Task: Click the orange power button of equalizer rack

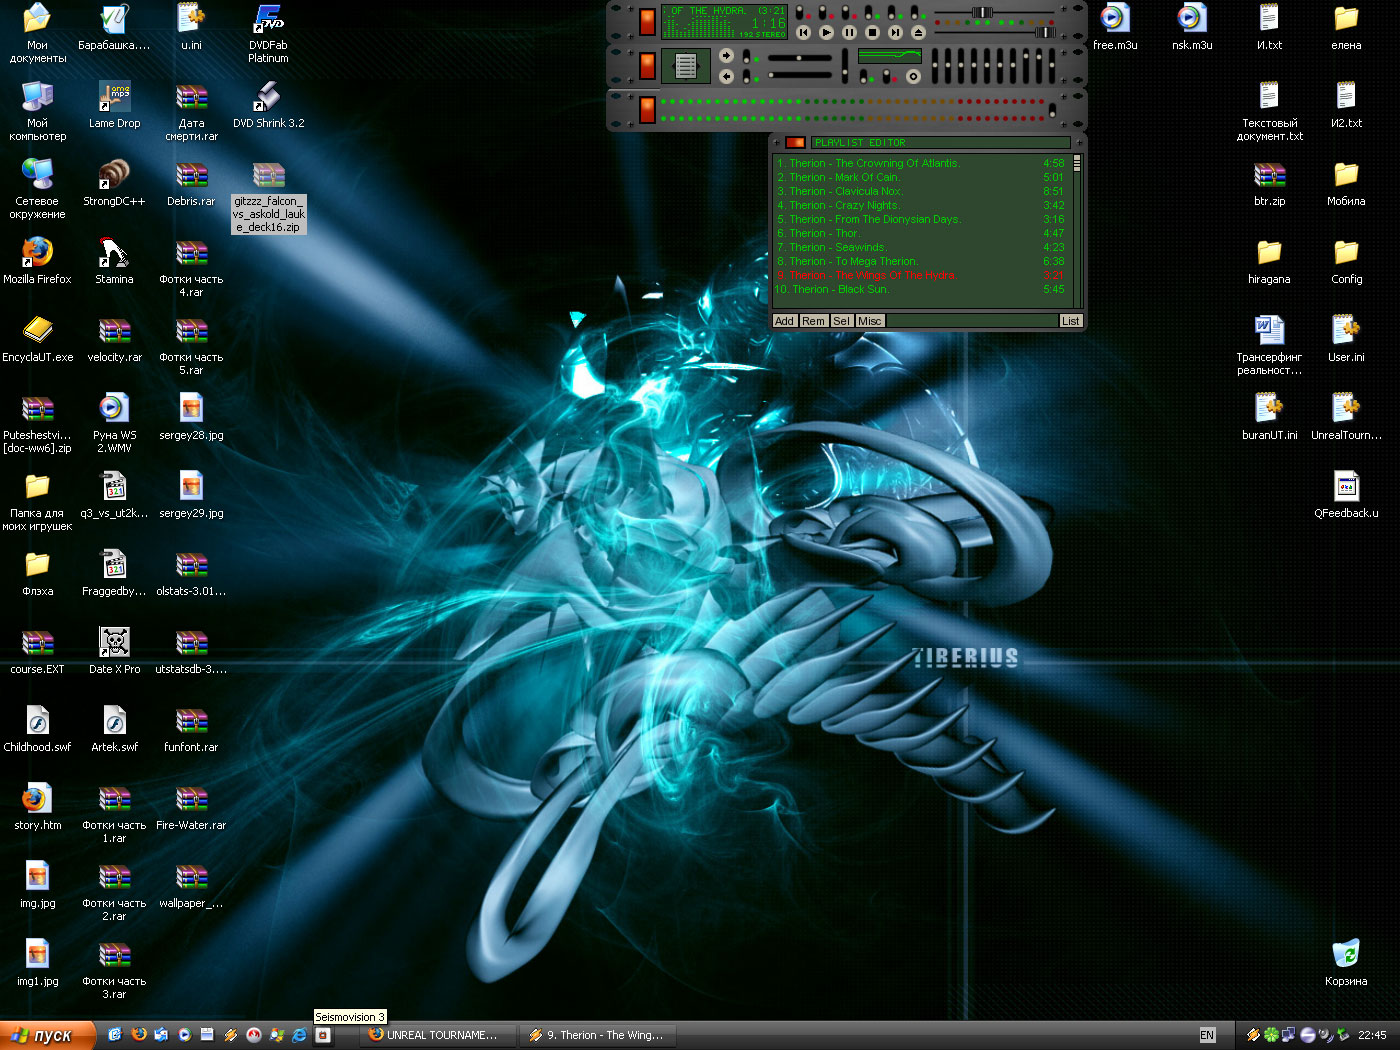Action: pyautogui.click(x=647, y=66)
